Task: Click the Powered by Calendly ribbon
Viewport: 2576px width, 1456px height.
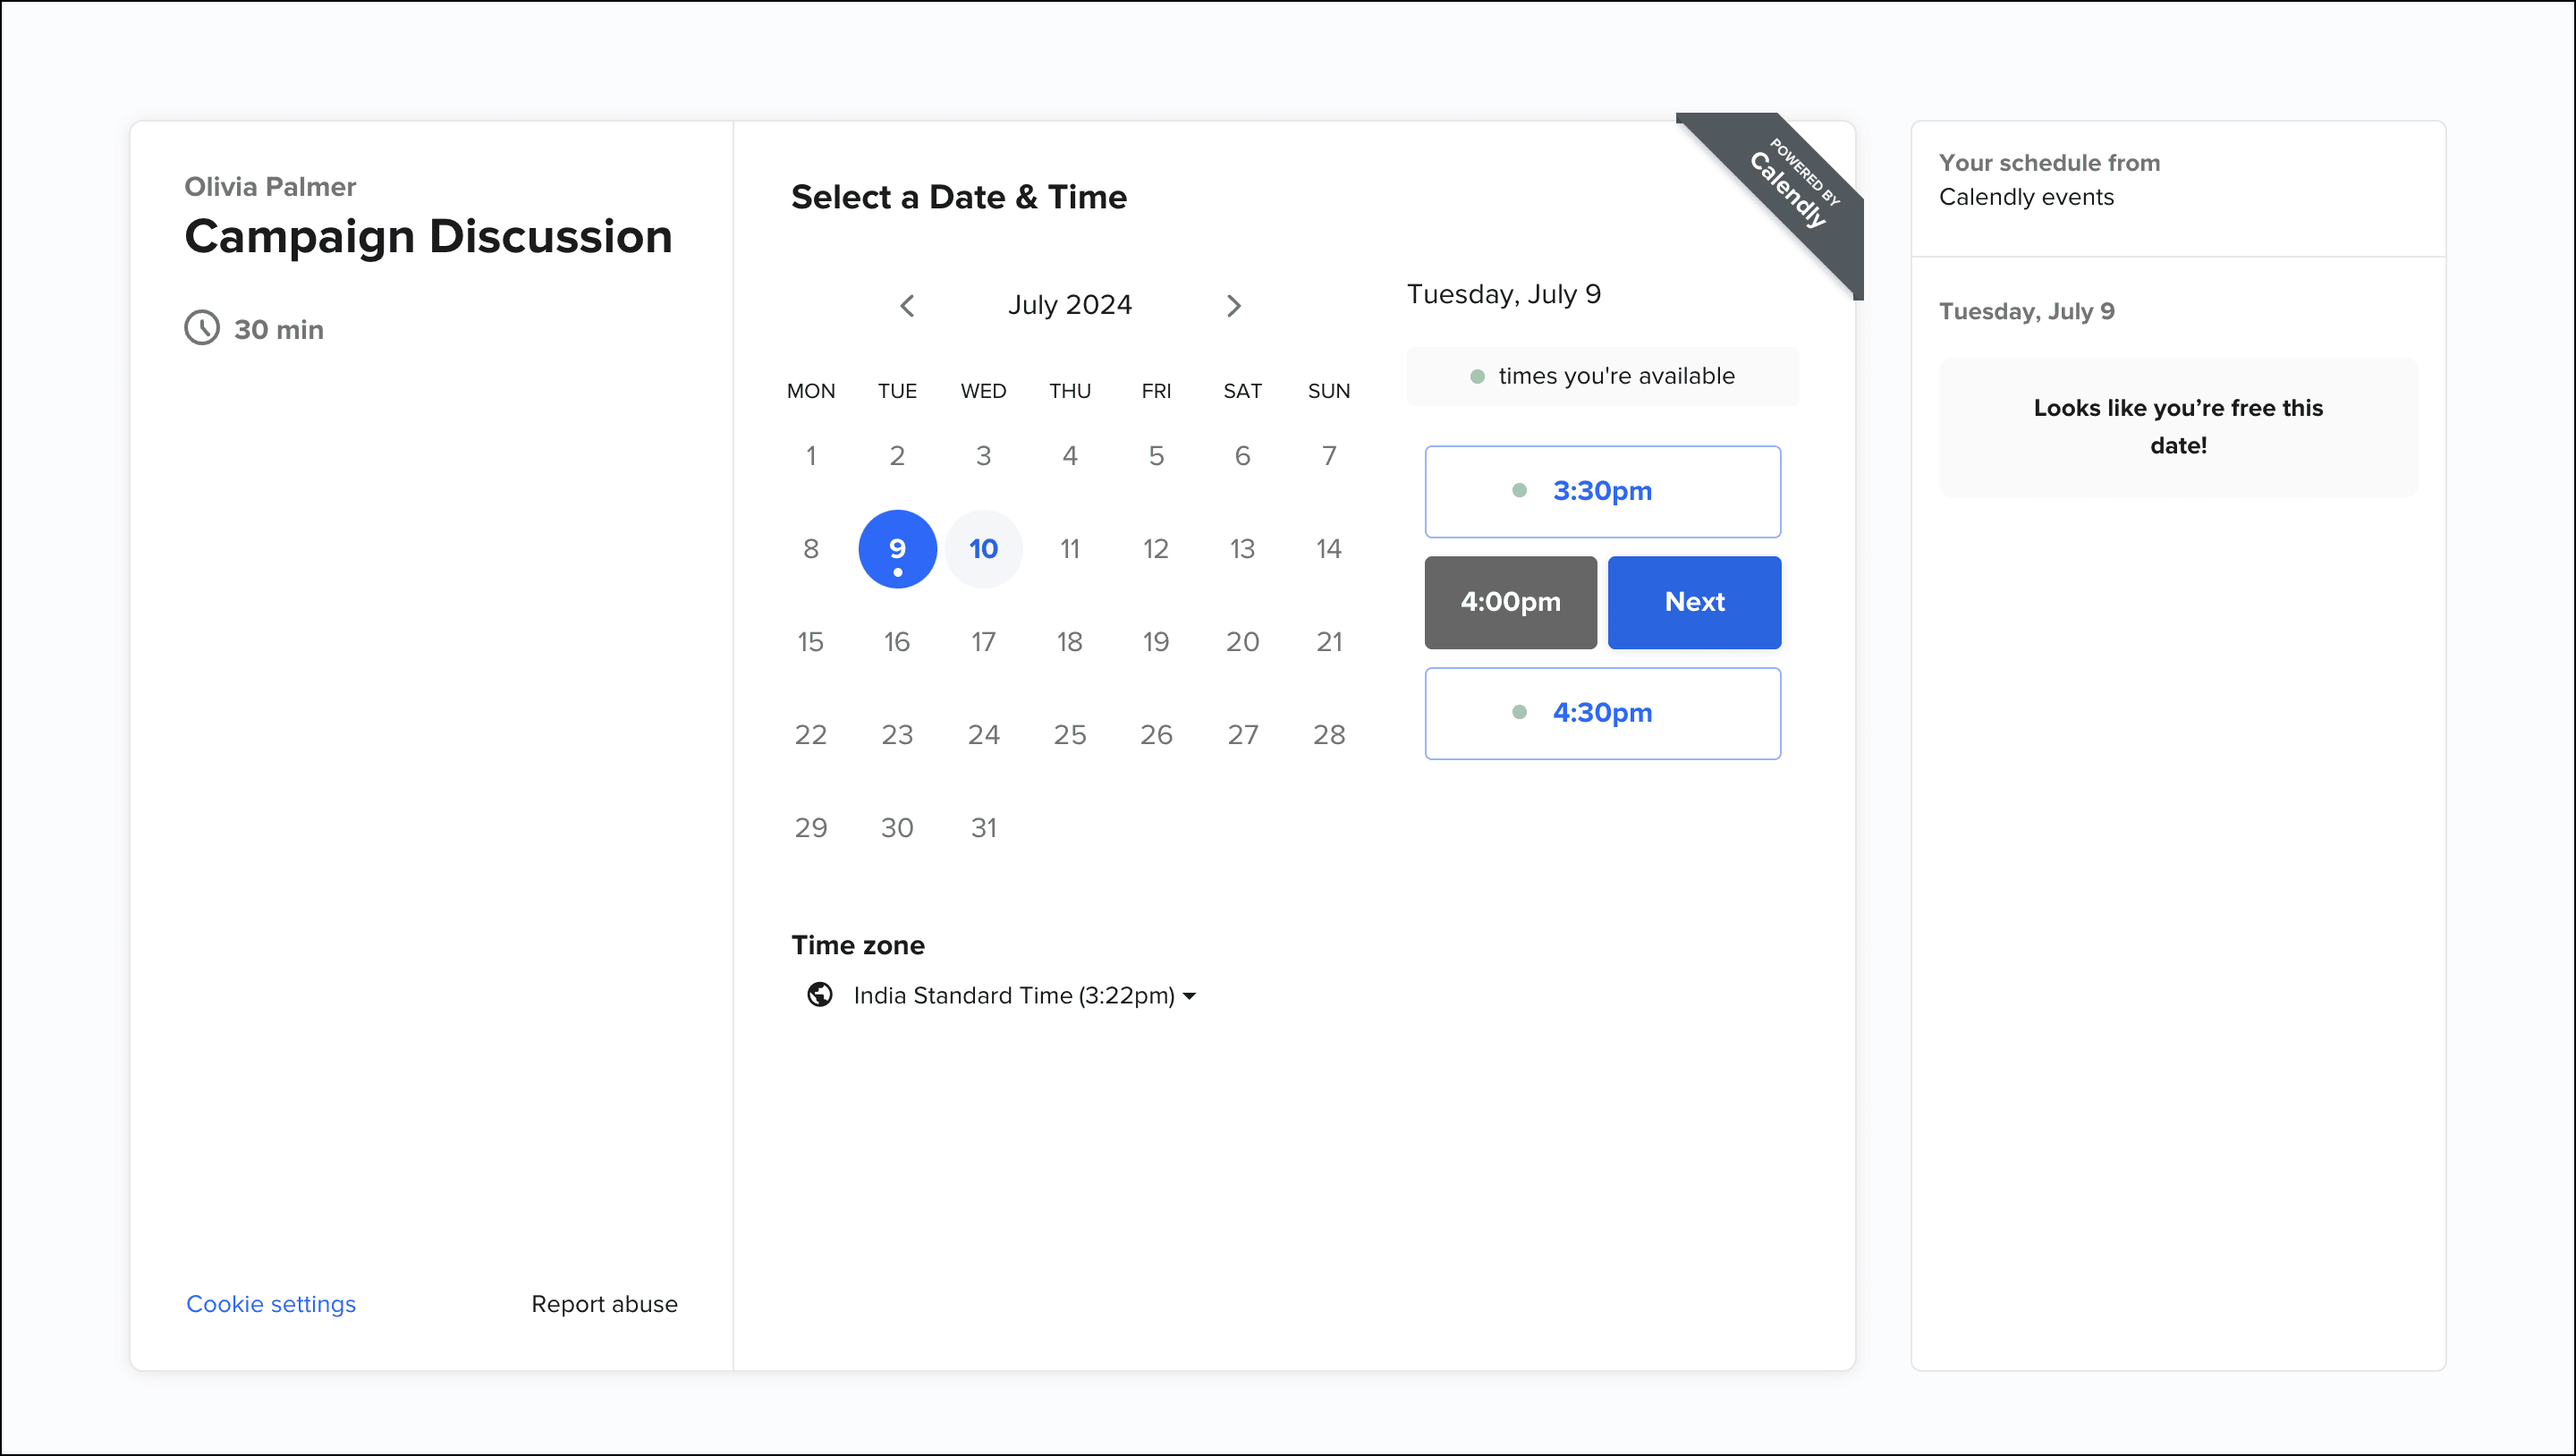Action: click(x=1792, y=188)
